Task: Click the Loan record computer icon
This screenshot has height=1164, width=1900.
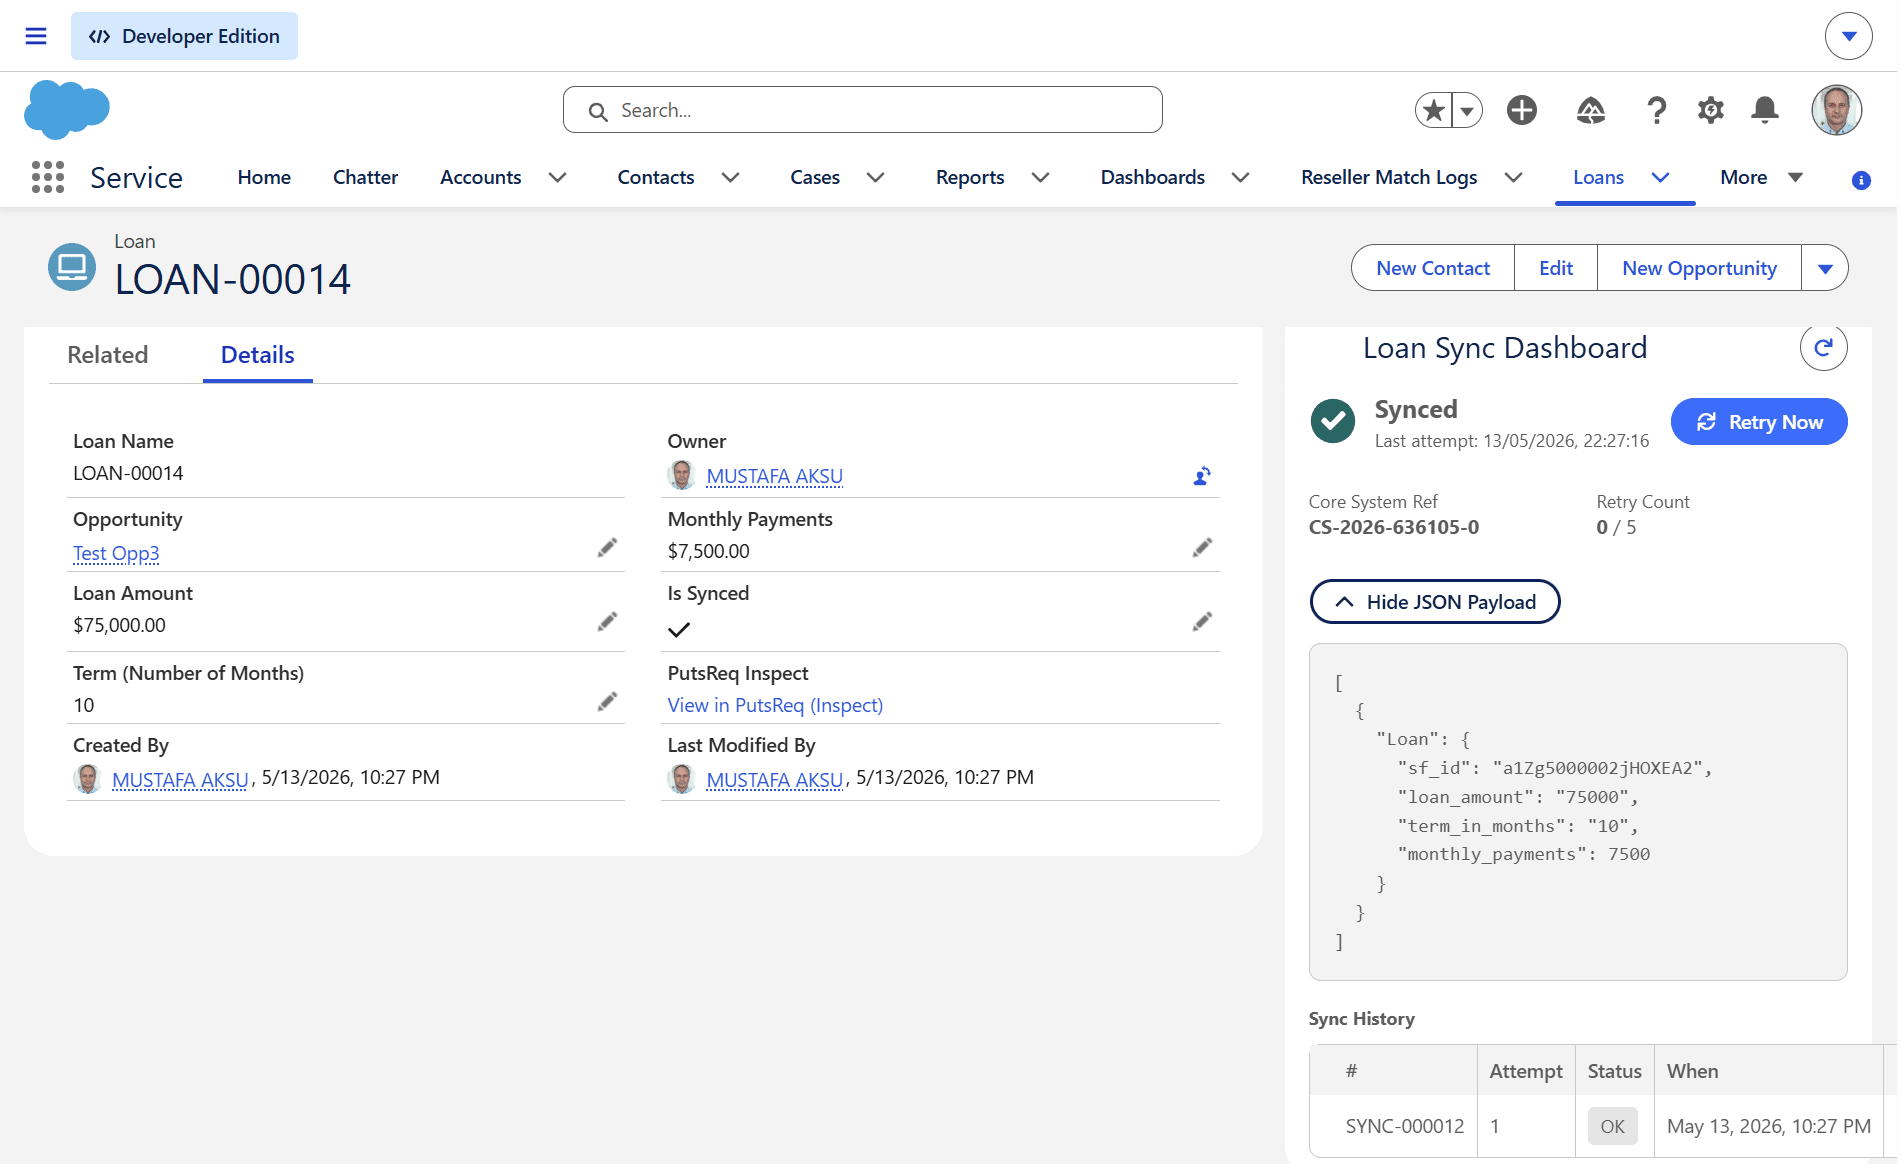Action: [x=72, y=267]
